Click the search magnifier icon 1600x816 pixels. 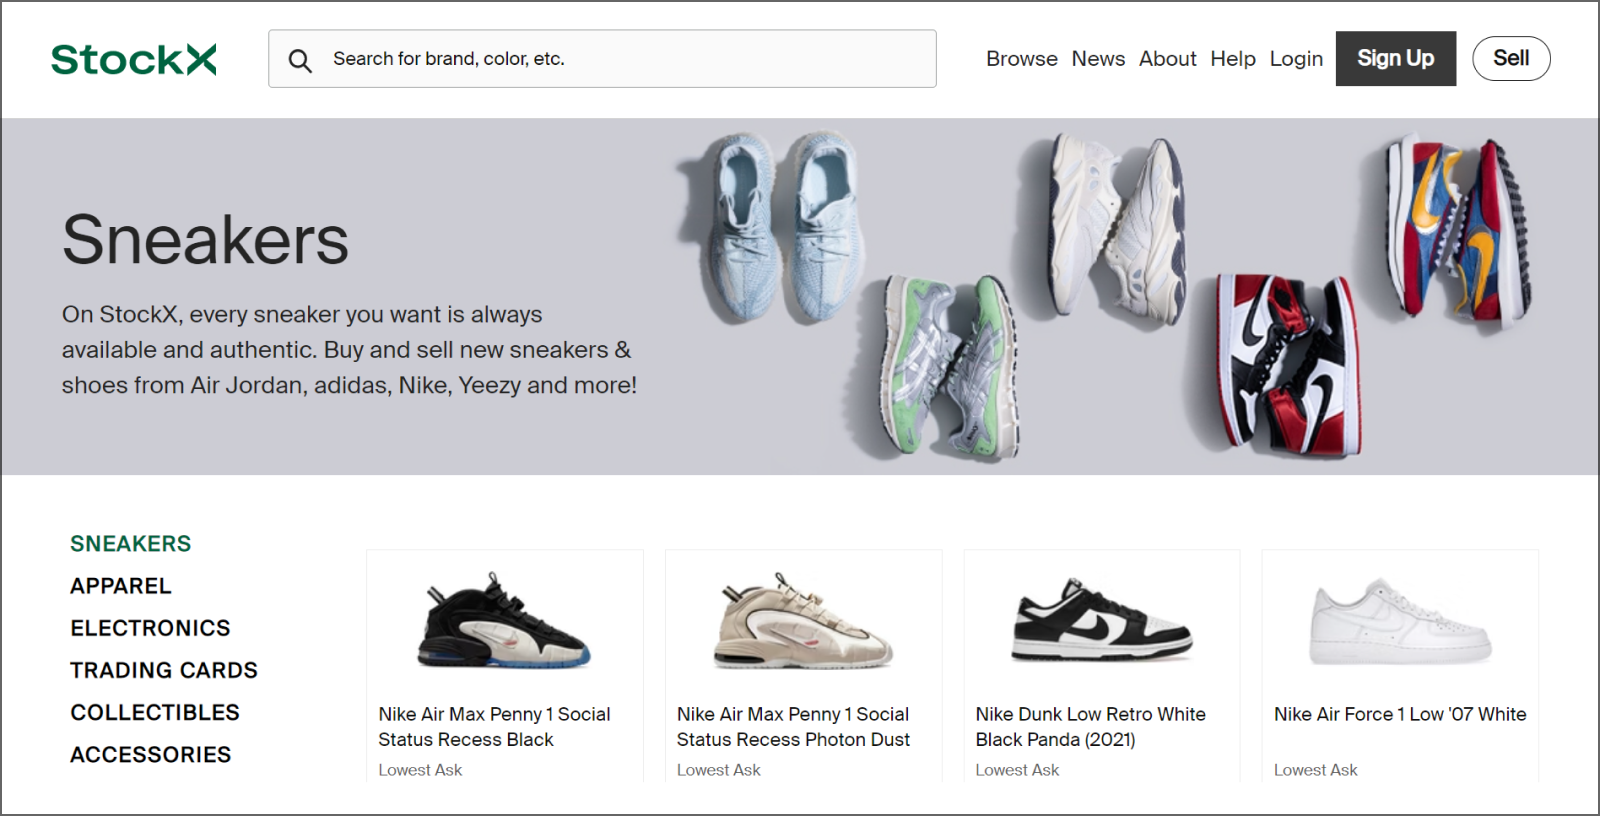point(300,60)
